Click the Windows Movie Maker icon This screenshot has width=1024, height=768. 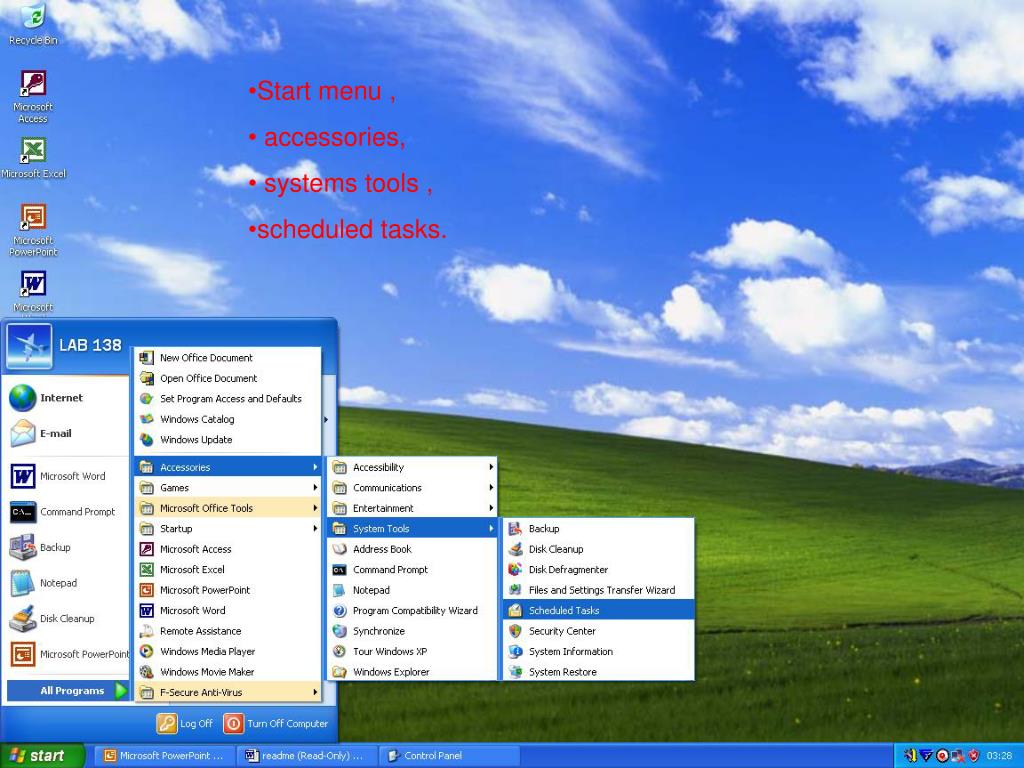point(147,671)
